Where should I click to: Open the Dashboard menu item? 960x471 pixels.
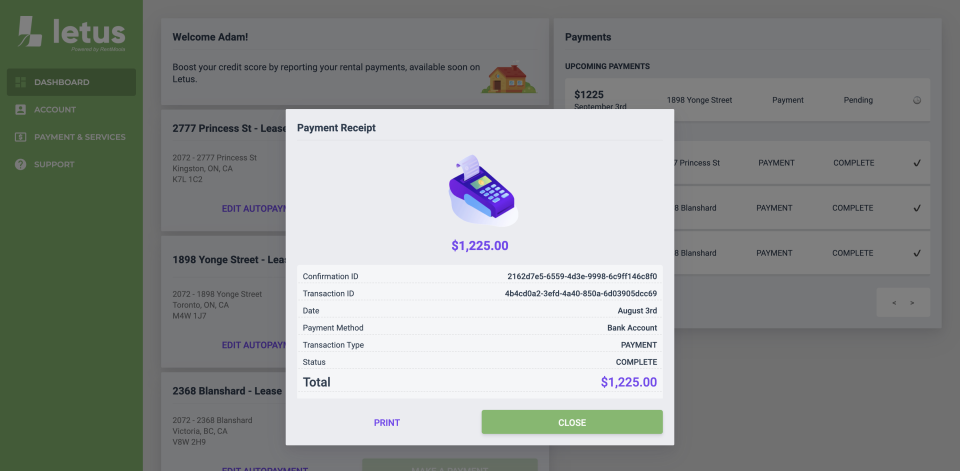coord(69,82)
